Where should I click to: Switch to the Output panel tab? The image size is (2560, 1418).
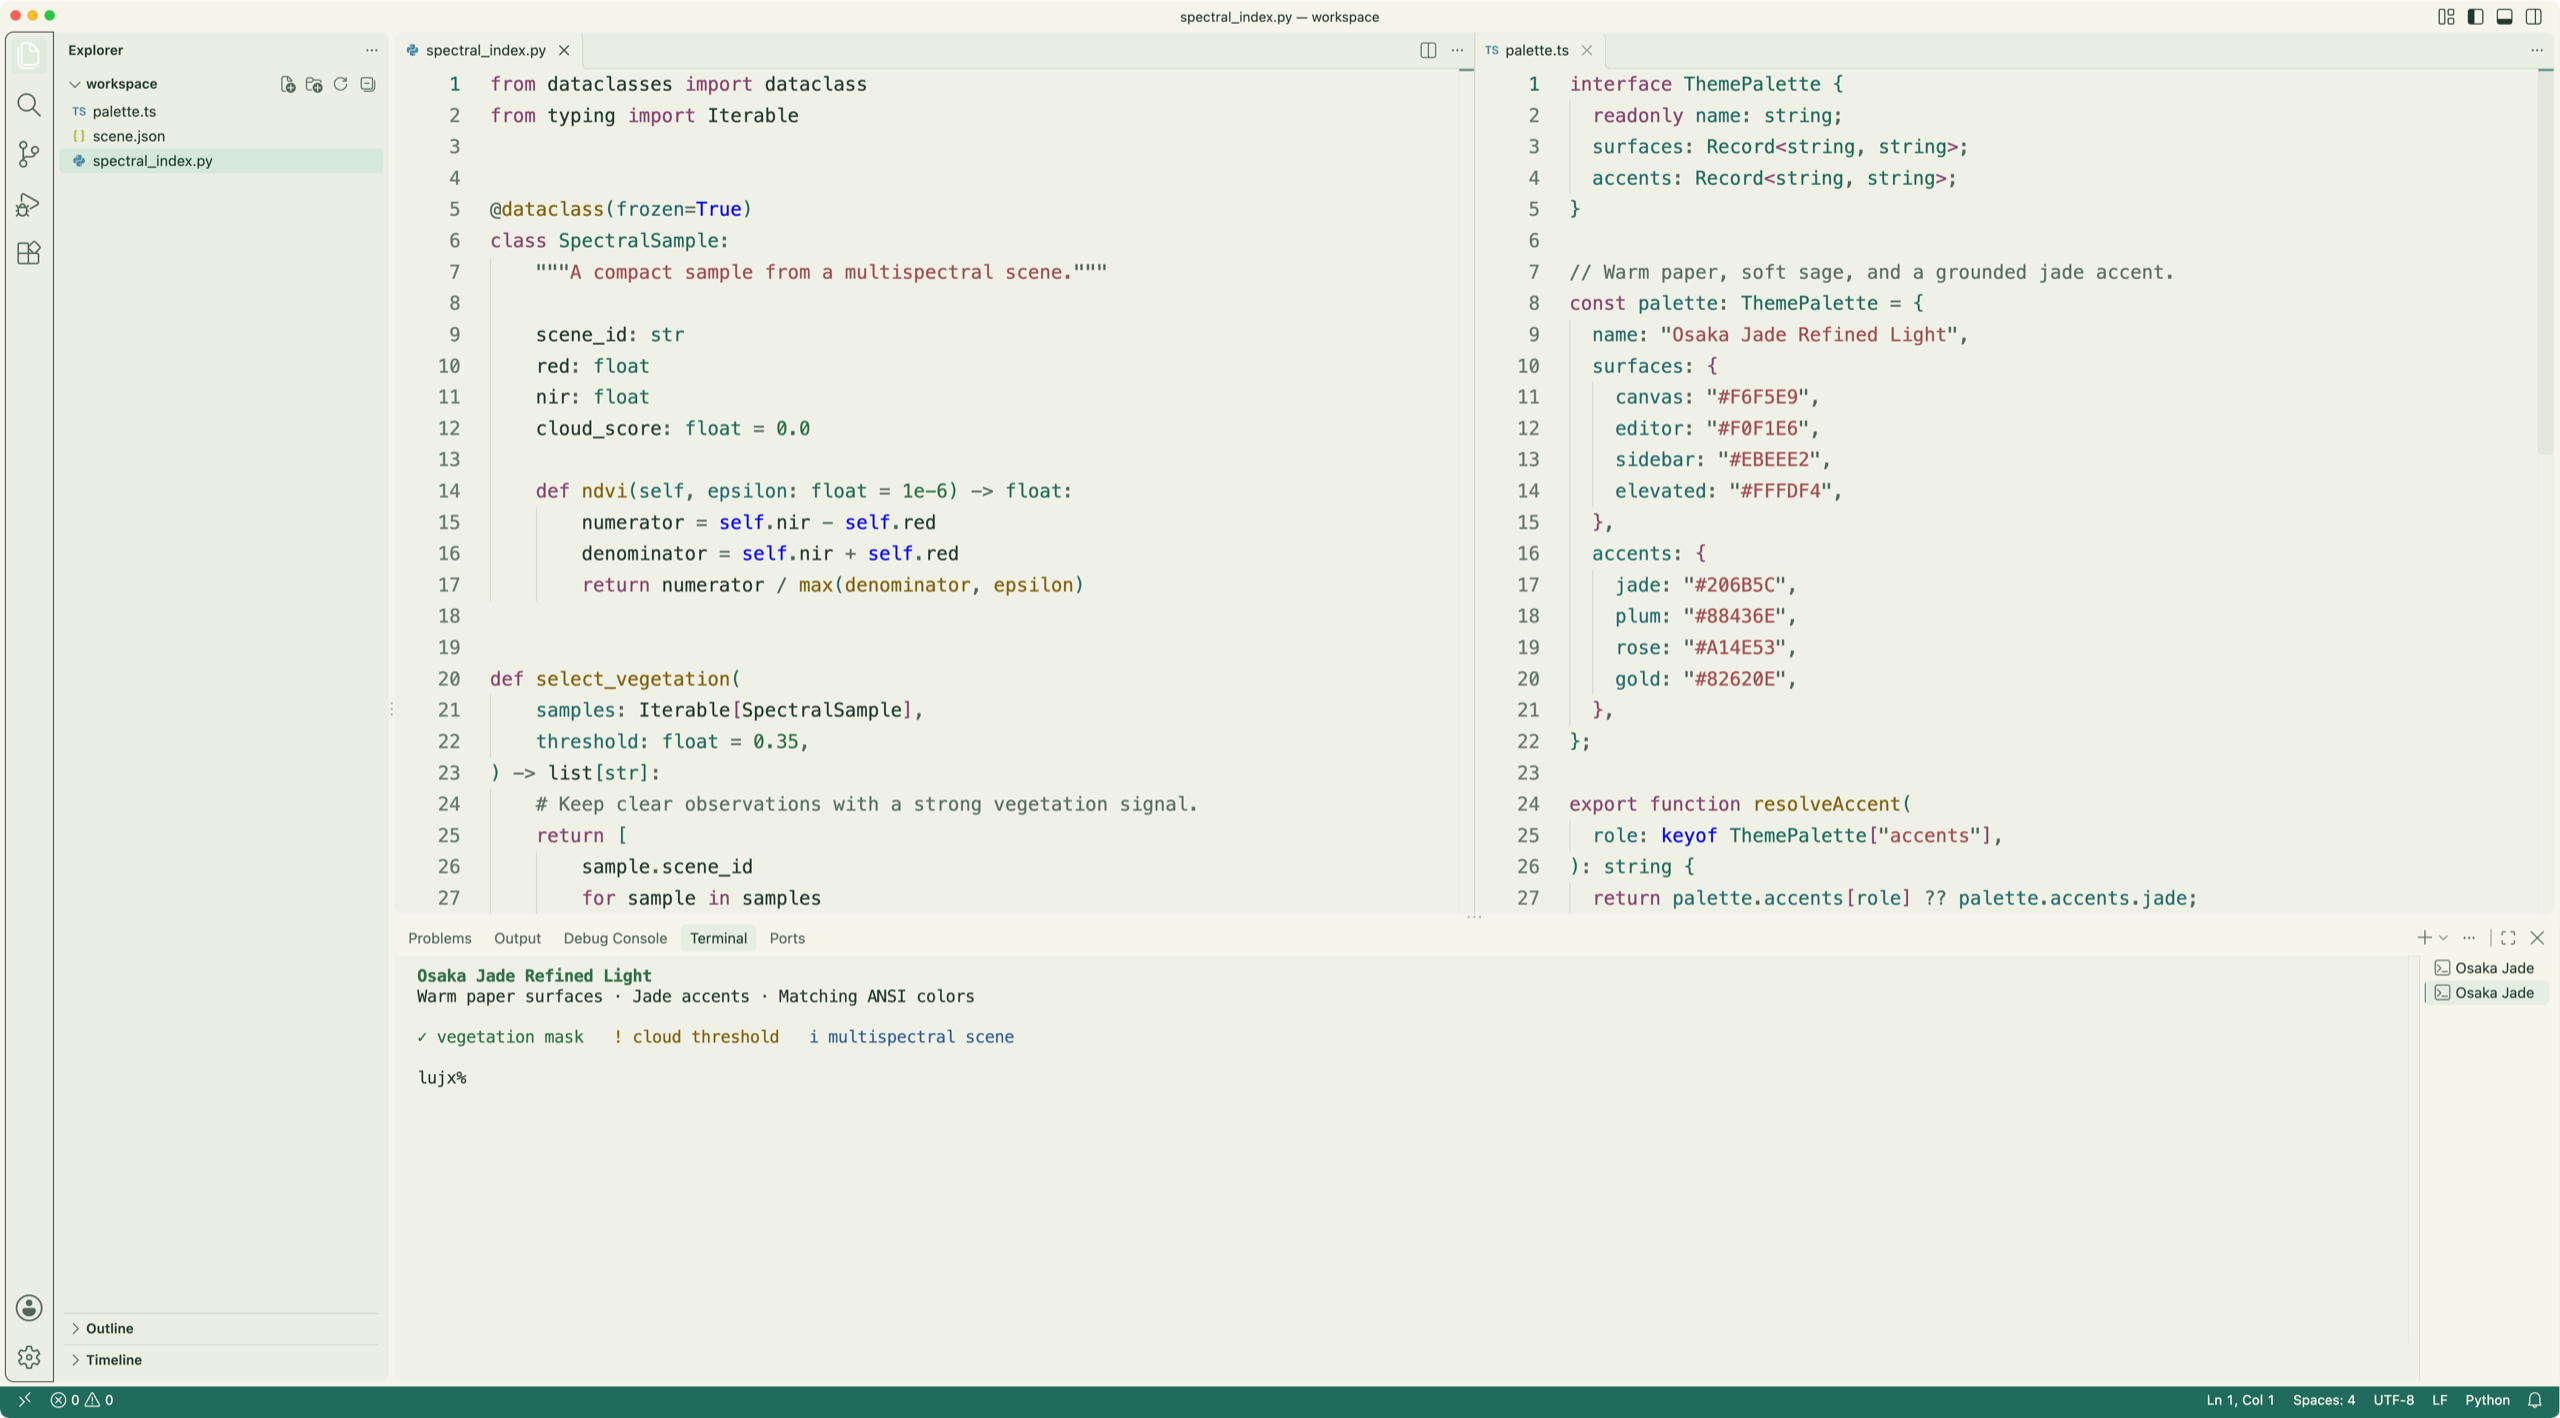pyautogui.click(x=517, y=938)
